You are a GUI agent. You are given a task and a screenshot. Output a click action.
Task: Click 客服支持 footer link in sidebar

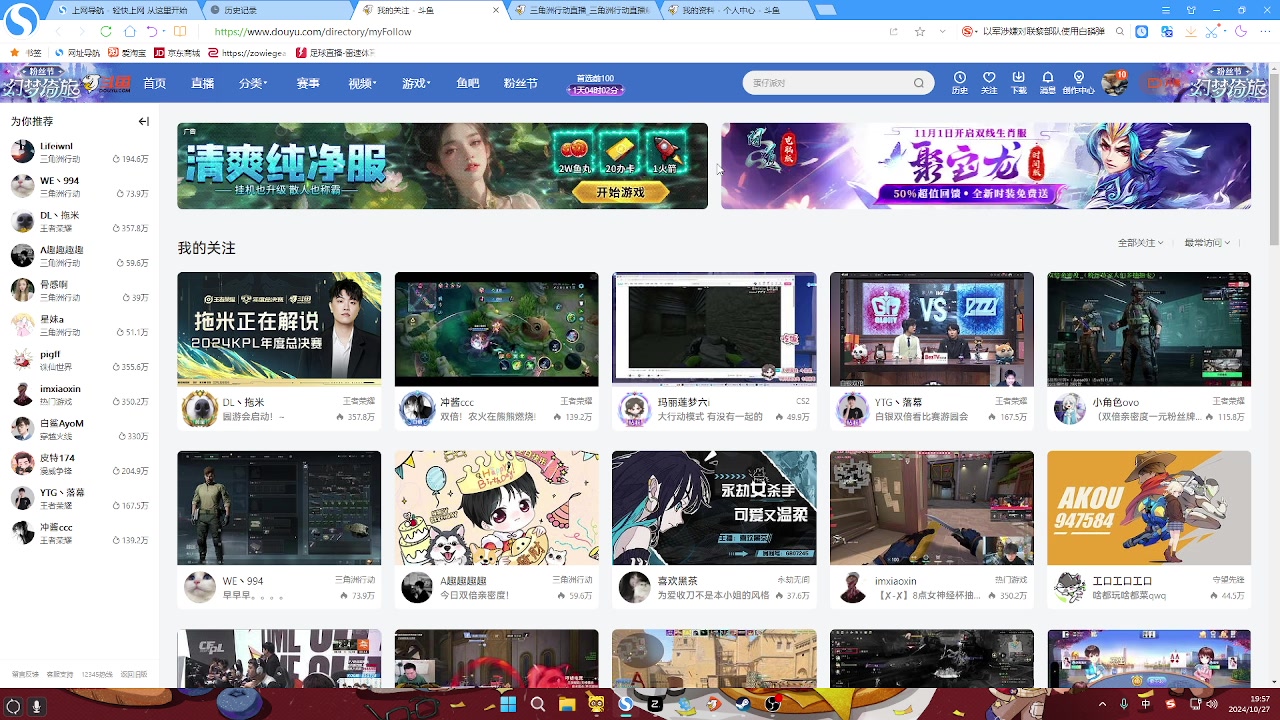[60, 675]
